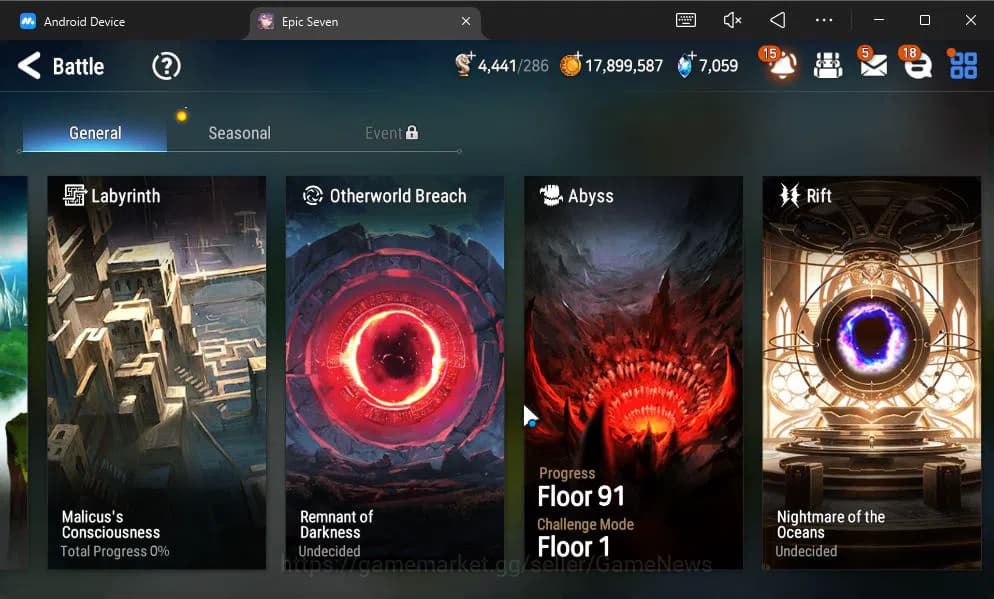Image resolution: width=994 pixels, height=599 pixels.
Task: Open the blue grid main menu icon
Action: (x=963, y=67)
